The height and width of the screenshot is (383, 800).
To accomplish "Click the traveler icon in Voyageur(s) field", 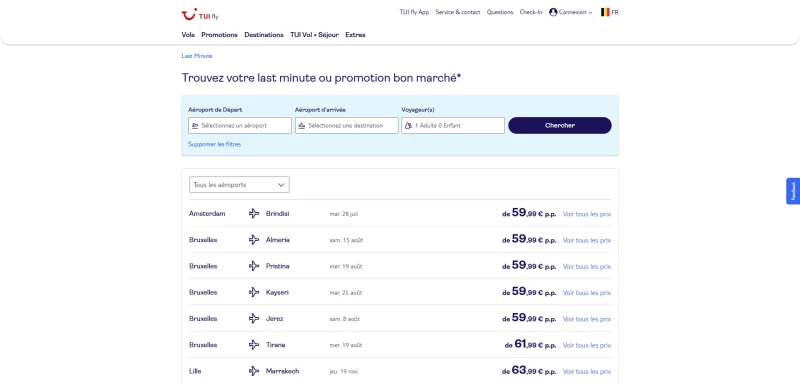I will pyautogui.click(x=408, y=125).
